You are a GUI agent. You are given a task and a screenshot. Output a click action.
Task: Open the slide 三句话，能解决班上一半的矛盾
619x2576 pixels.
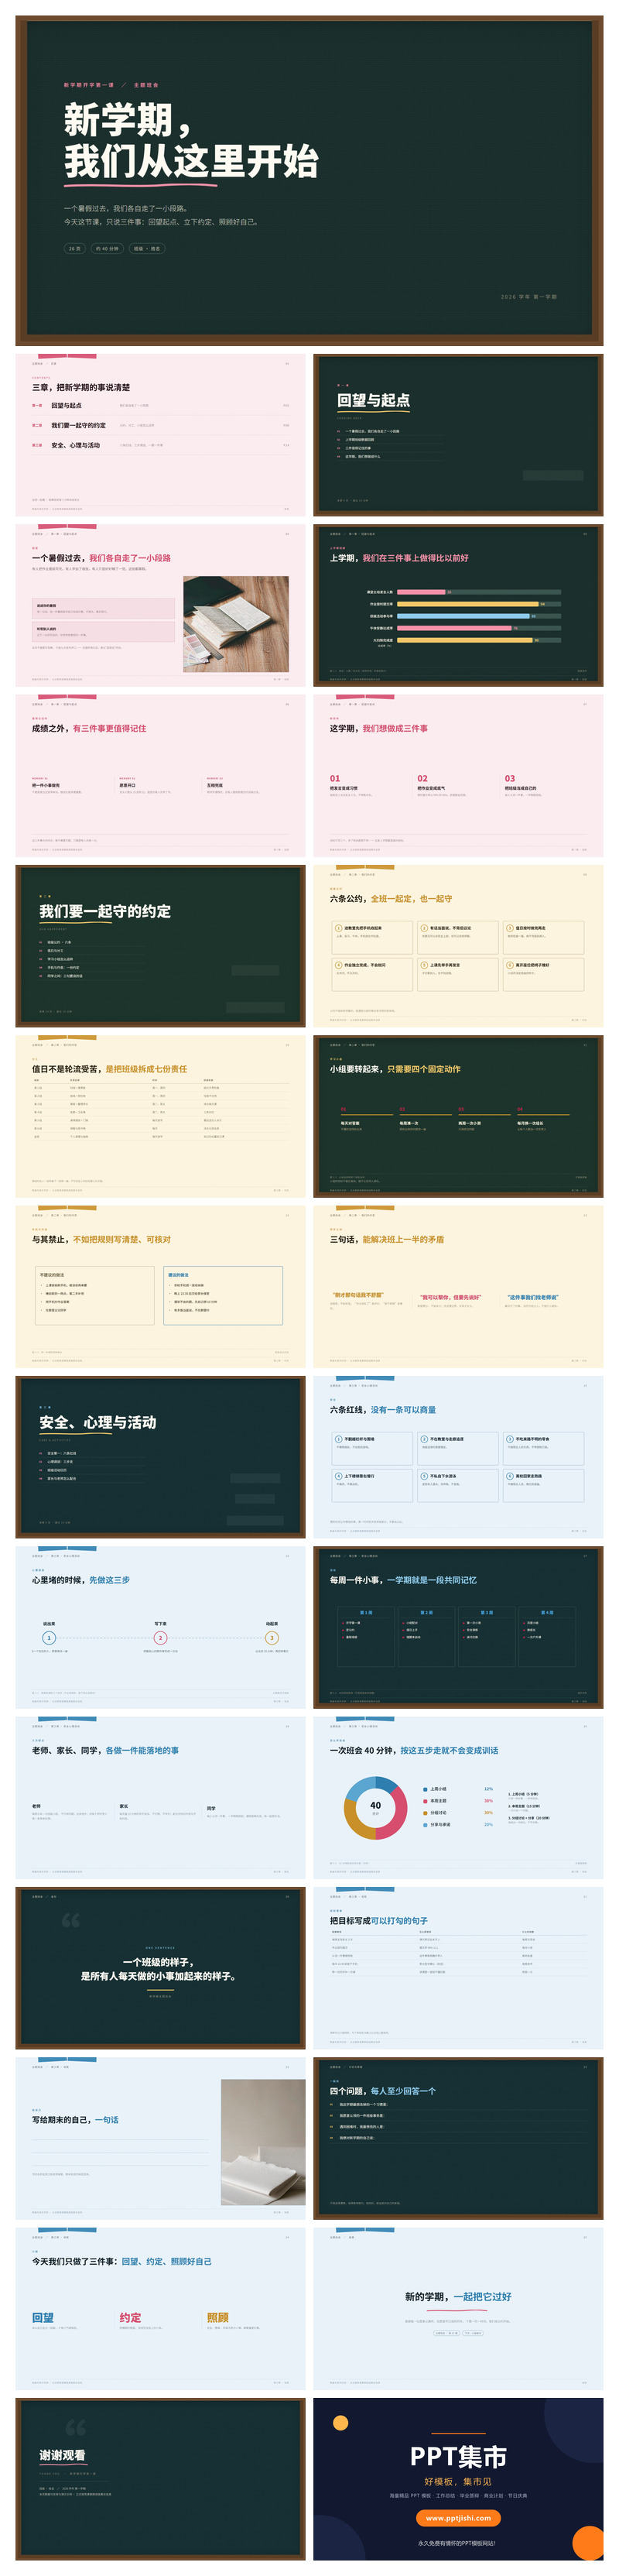point(458,1287)
